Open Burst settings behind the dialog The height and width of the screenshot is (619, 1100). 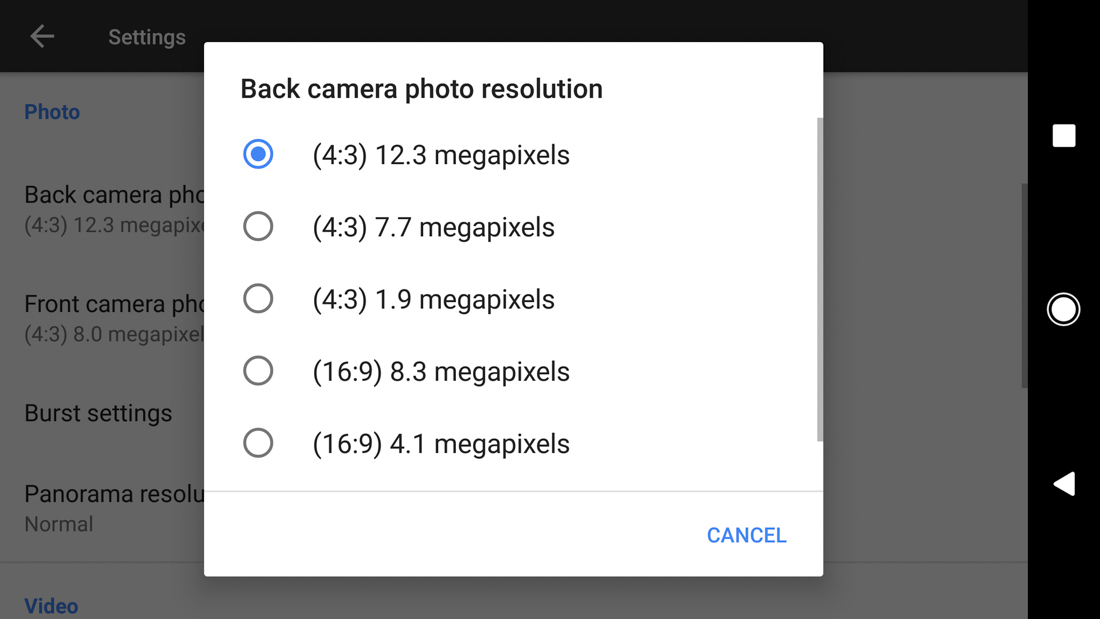[x=98, y=413]
